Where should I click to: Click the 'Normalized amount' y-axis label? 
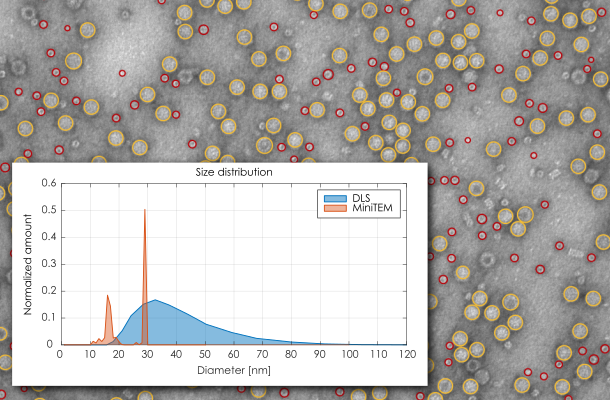[x=29, y=264]
